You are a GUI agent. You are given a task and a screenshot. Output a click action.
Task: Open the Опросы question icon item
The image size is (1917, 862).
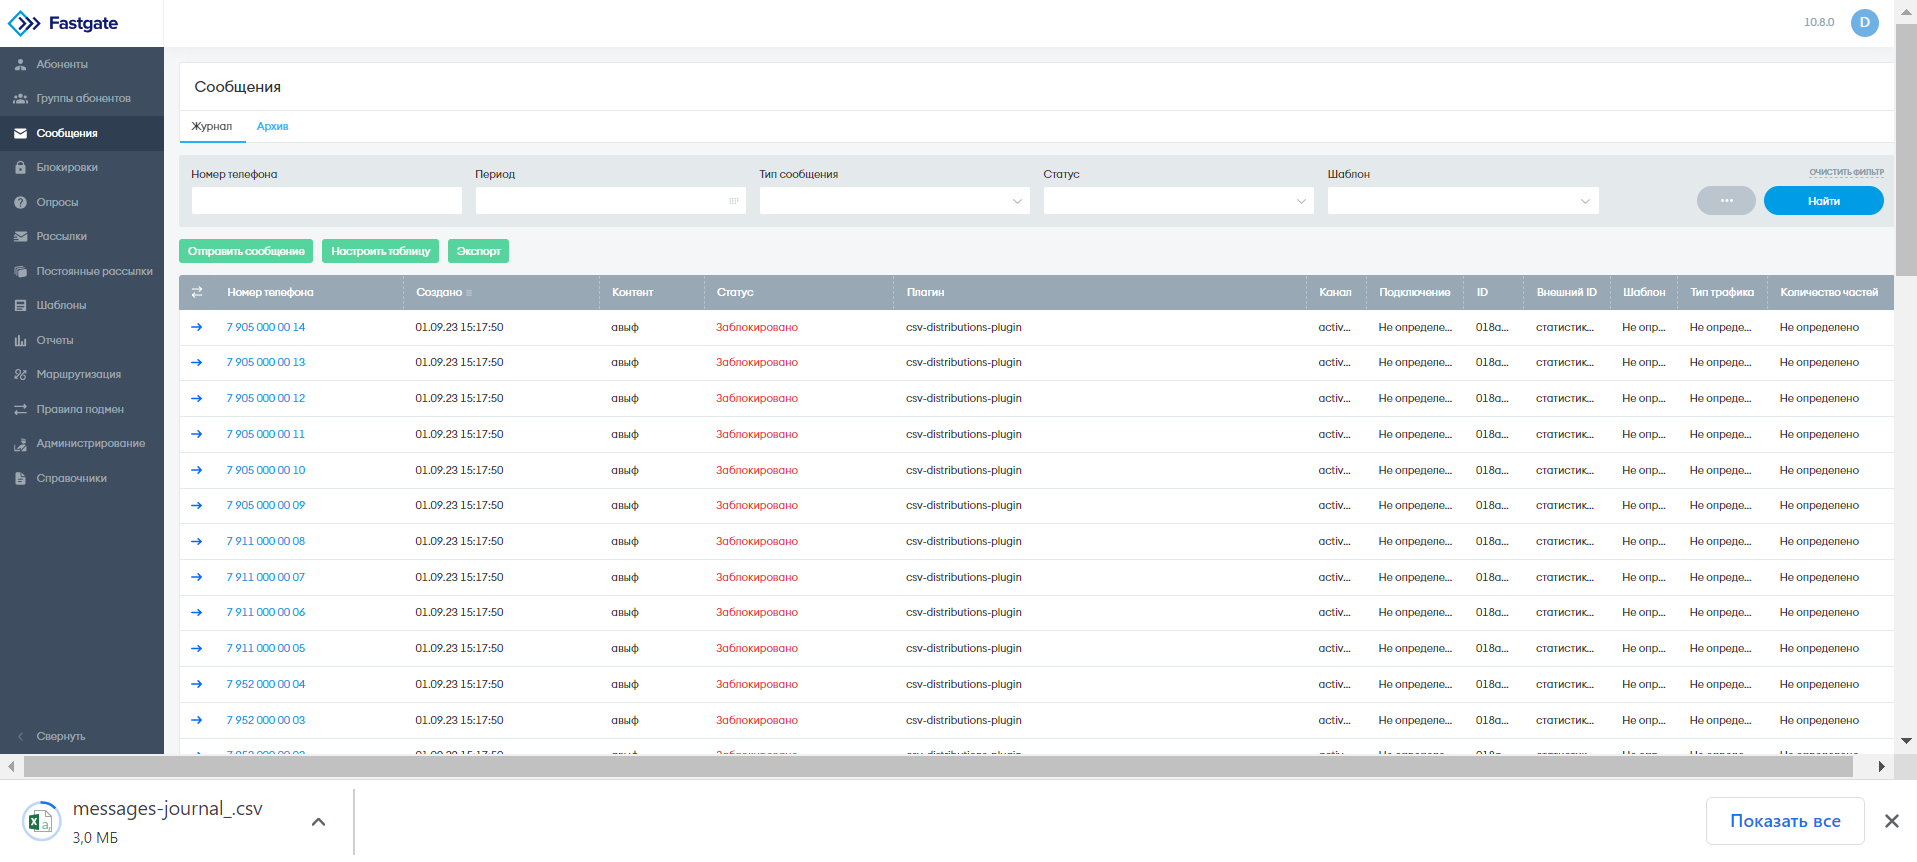point(20,202)
